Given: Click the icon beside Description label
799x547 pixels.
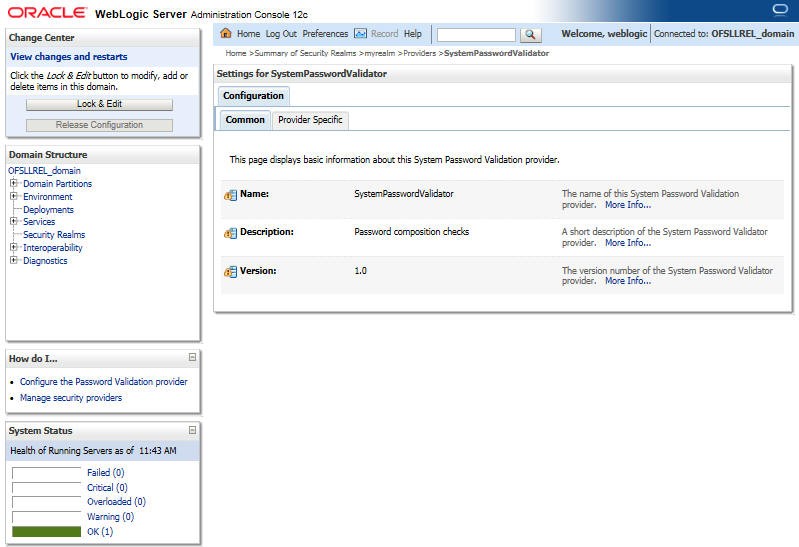Looking at the screenshot, I should (230, 233).
